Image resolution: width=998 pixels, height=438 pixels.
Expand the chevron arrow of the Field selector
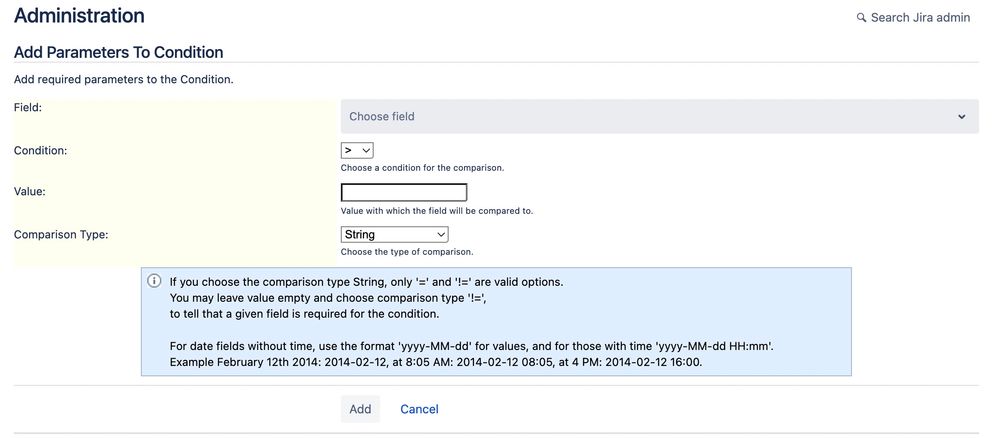click(962, 117)
